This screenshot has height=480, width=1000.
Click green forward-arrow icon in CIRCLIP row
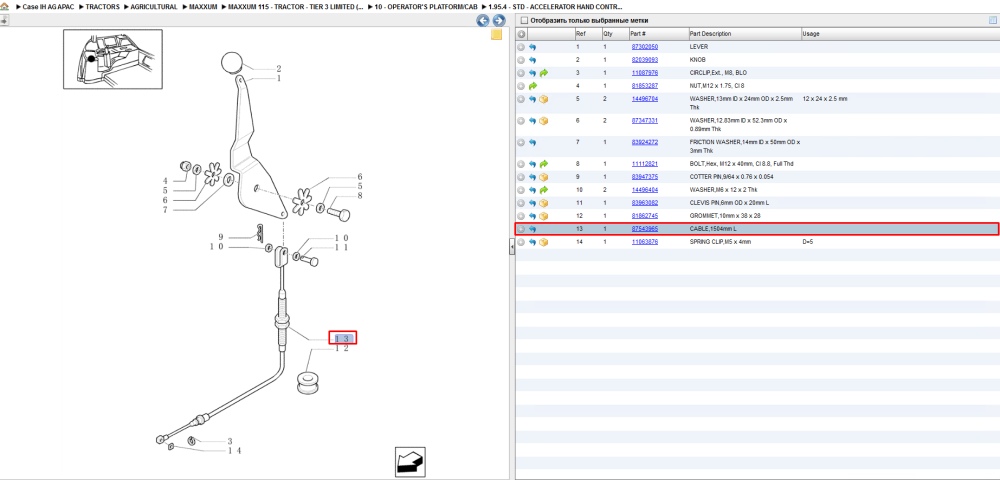click(x=543, y=73)
